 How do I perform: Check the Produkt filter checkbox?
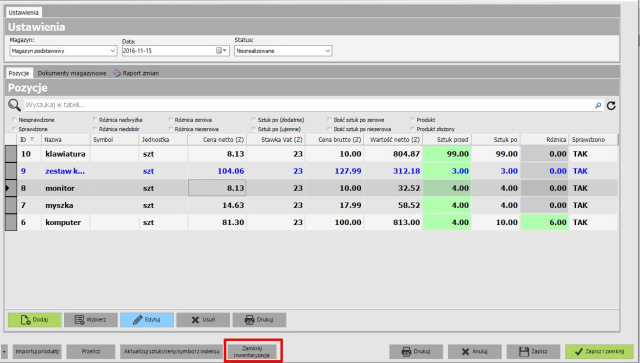(413, 120)
